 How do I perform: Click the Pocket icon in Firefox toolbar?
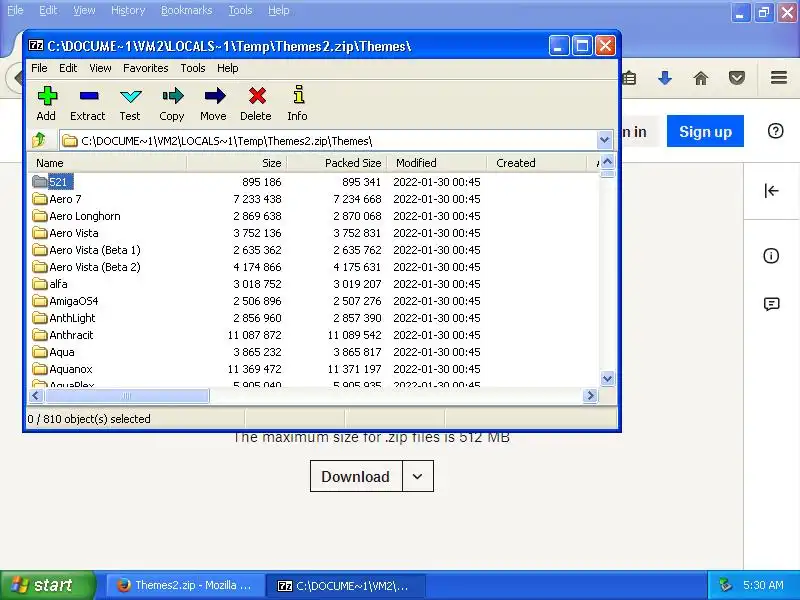tap(737, 78)
